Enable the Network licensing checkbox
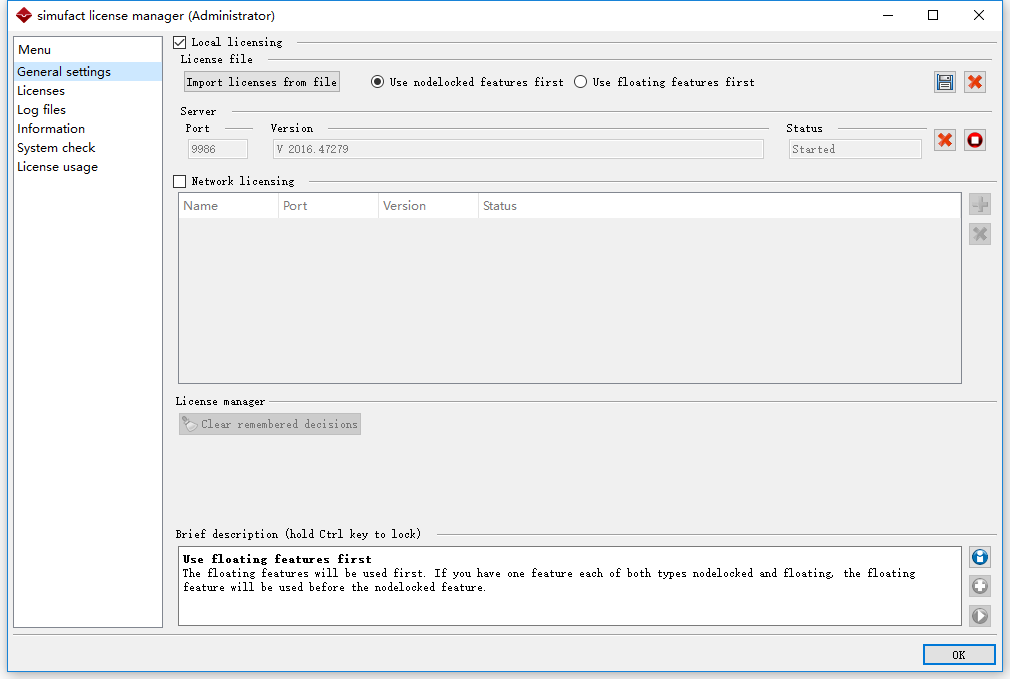 [180, 182]
